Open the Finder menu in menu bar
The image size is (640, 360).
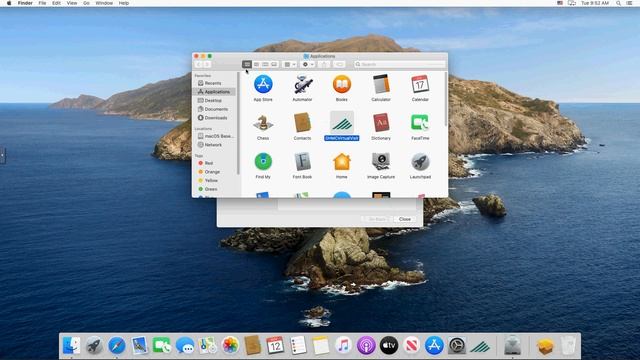[x=25, y=3]
